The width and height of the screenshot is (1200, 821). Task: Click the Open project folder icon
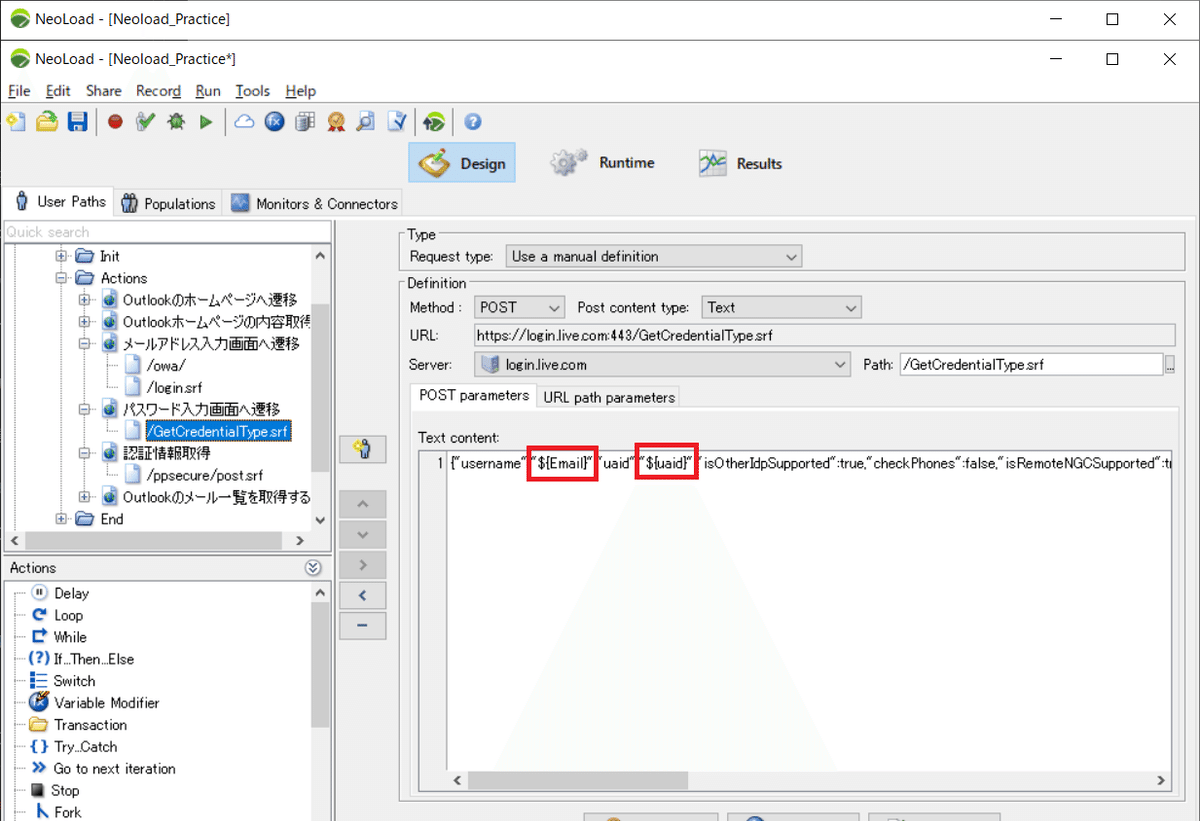pyautogui.click(x=47, y=122)
